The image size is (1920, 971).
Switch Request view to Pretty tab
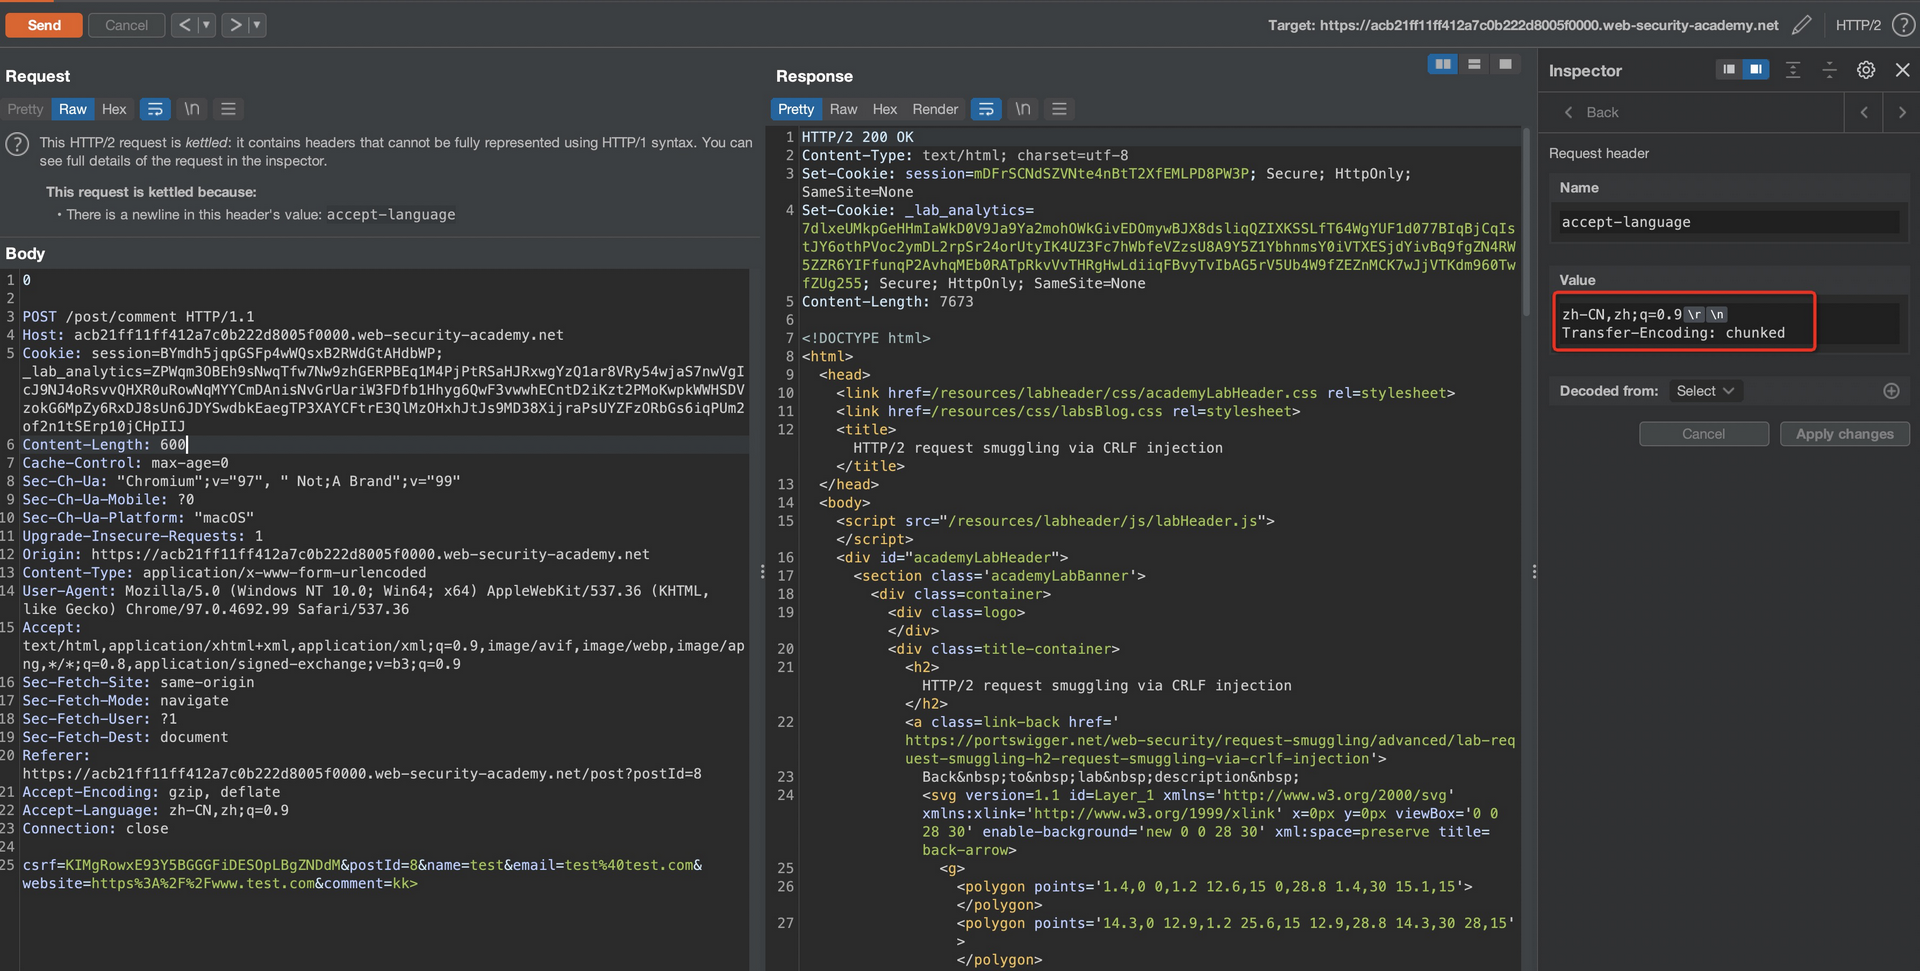25,109
